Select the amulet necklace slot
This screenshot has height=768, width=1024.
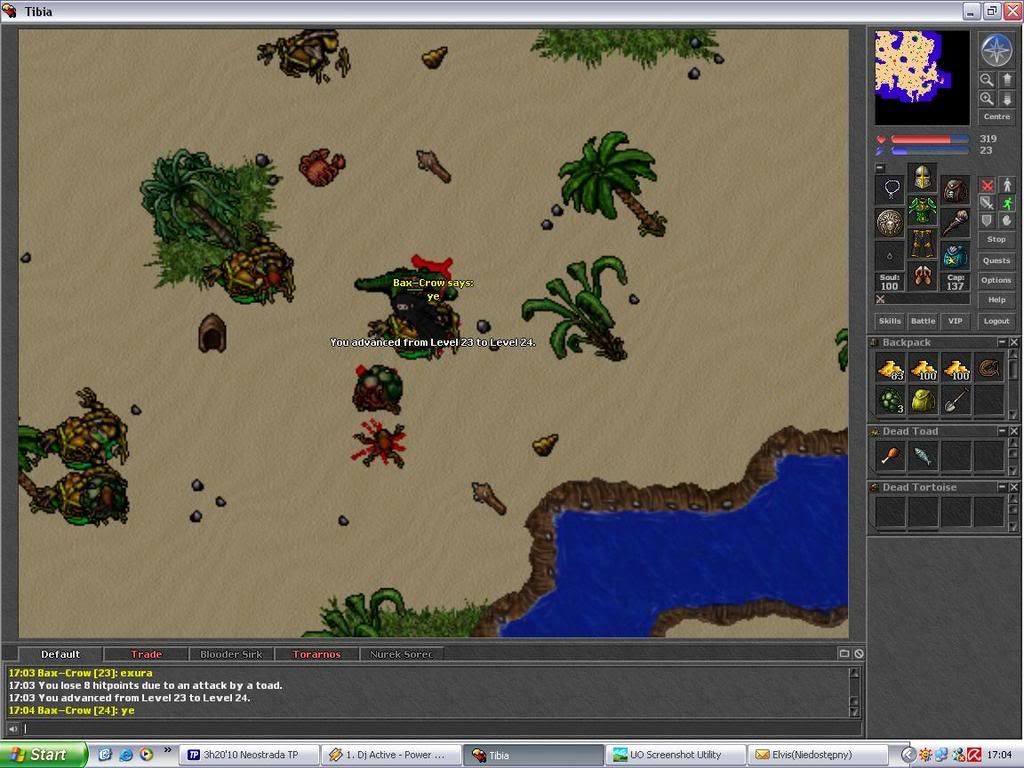pyautogui.click(x=889, y=189)
